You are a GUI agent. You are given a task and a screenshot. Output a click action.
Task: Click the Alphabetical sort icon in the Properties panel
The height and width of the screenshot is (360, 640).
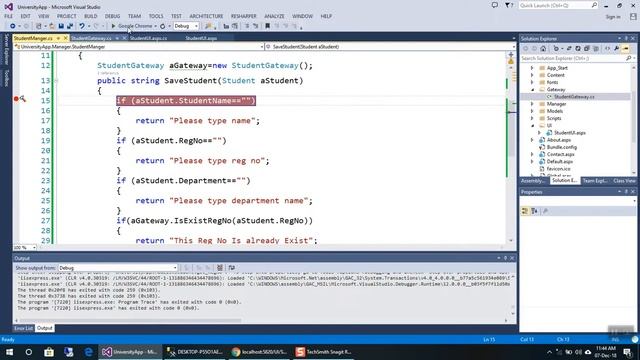[x=534, y=211]
